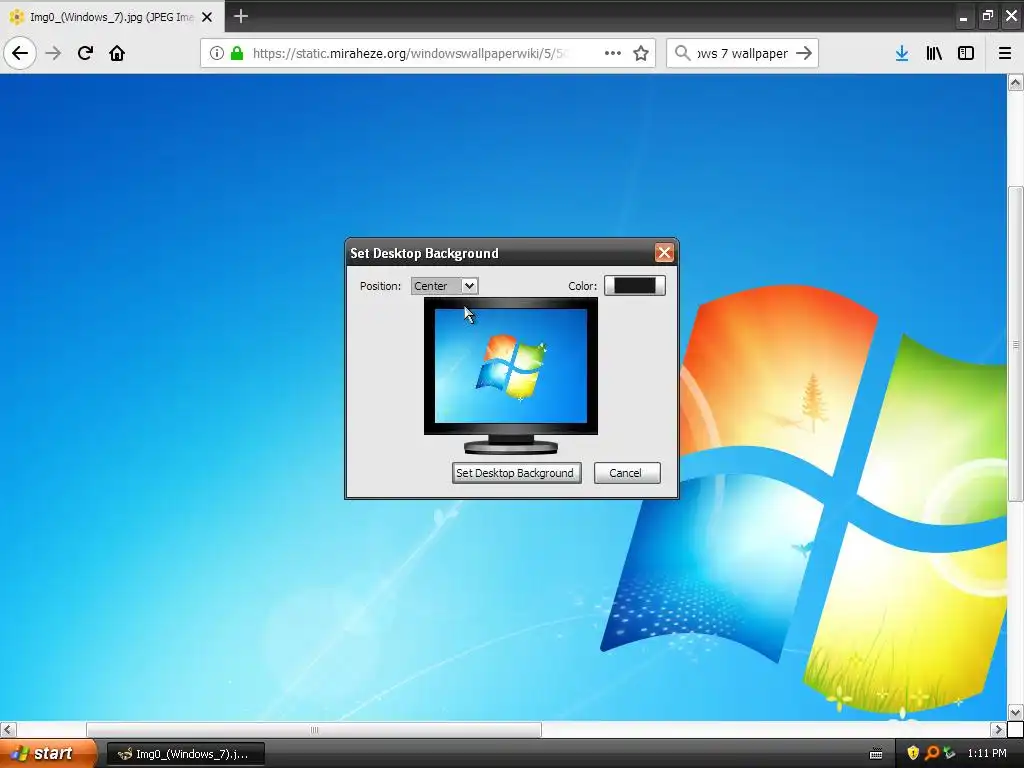Click the horizontal scrollbar thumb

[314, 729]
